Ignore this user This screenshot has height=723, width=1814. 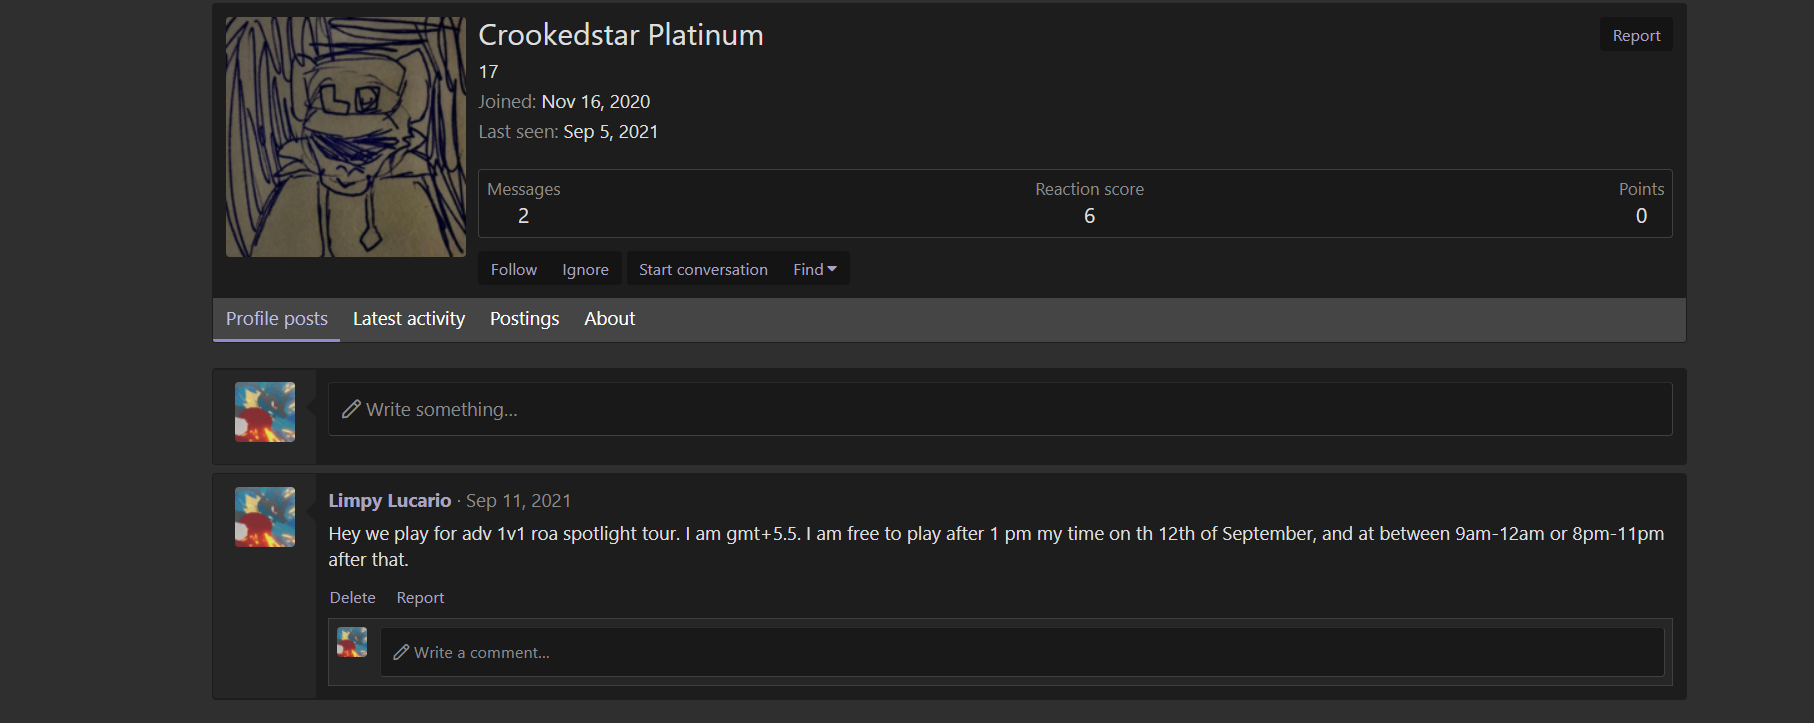[585, 269]
